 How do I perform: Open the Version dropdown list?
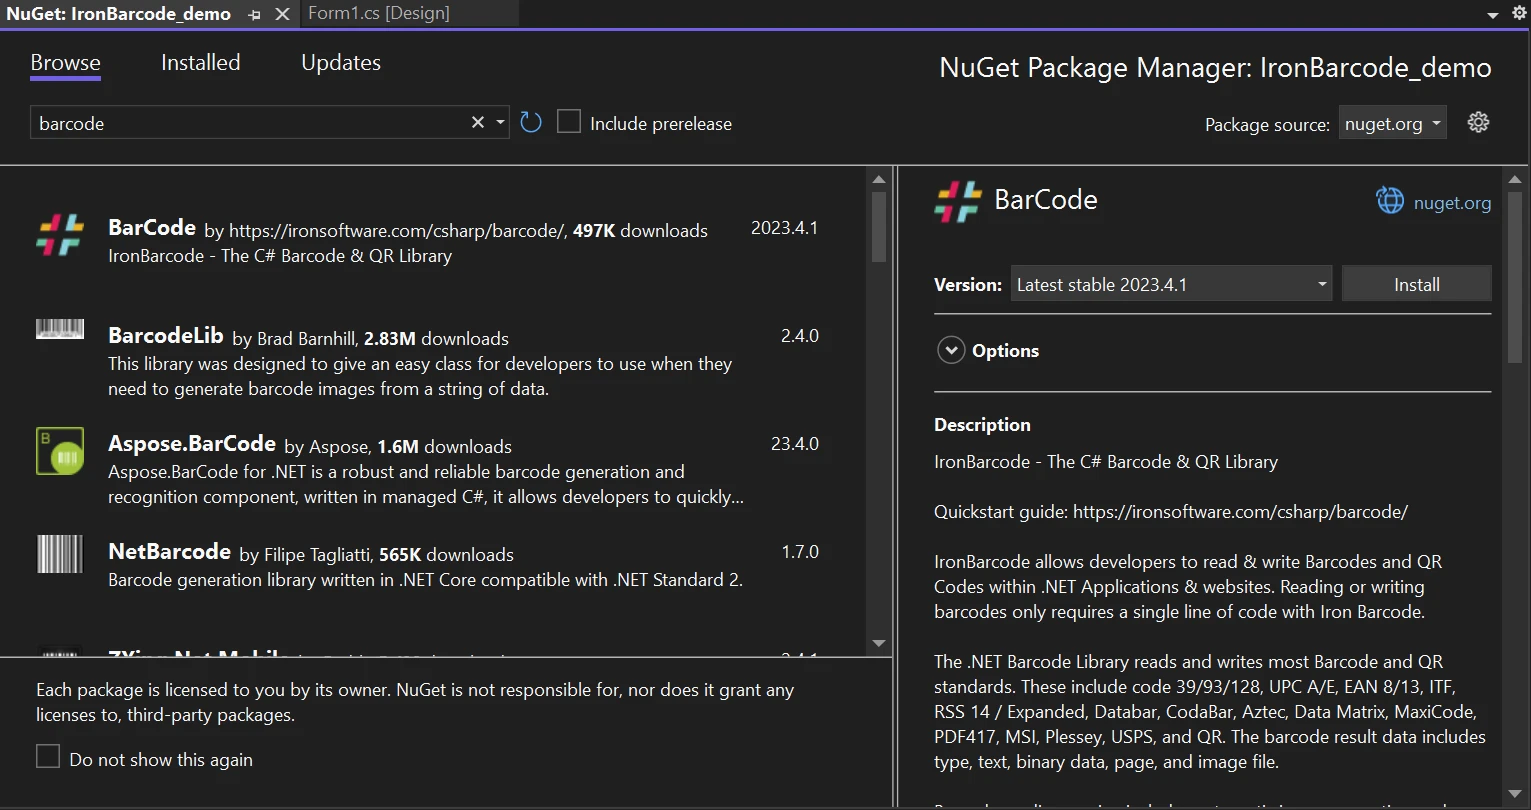coord(1171,285)
